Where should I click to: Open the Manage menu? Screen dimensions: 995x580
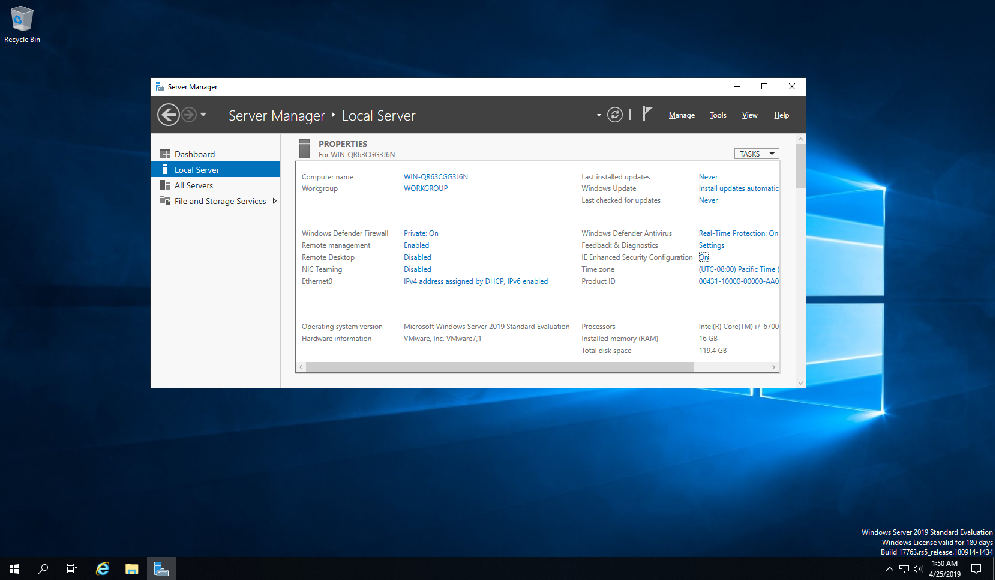click(x=681, y=115)
